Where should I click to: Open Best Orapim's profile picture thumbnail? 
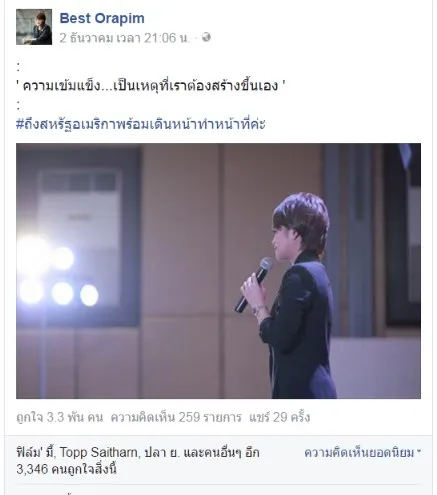[x=34, y=27]
